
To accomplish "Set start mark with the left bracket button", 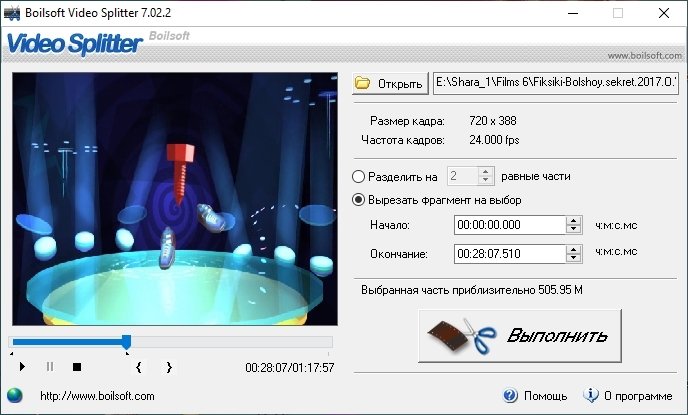I will tap(139, 367).
